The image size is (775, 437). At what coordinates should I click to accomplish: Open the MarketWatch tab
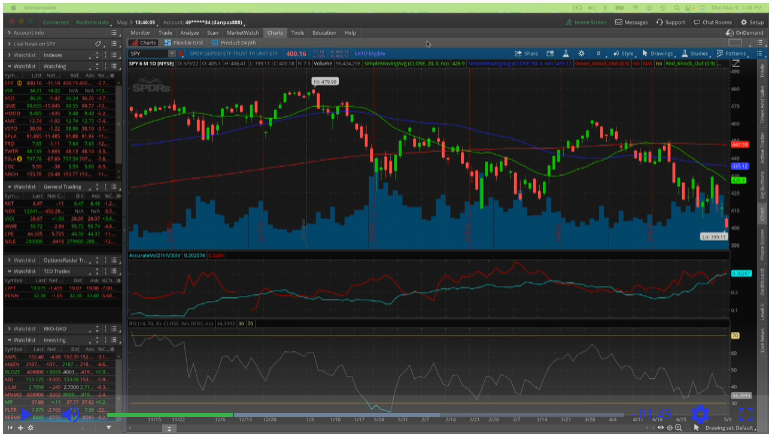(x=243, y=33)
